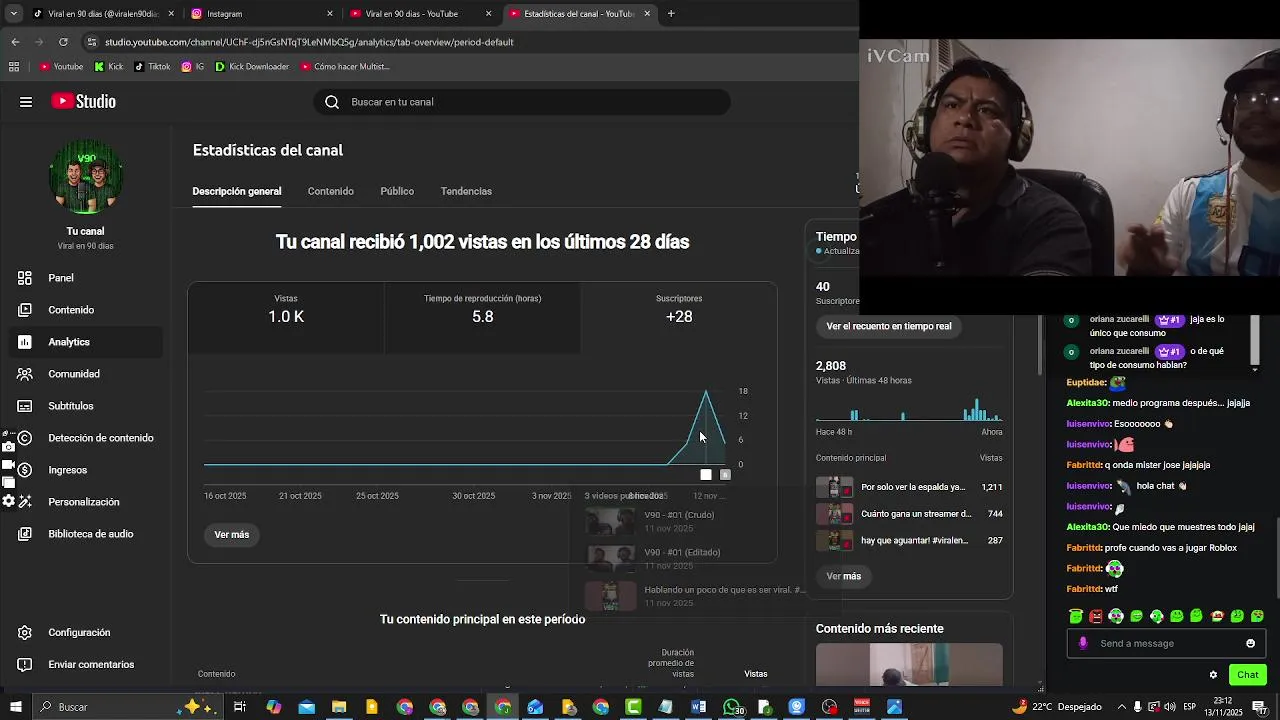Switch to the Tendencias analytics tab
1280x720 pixels.
click(x=466, y=191)
